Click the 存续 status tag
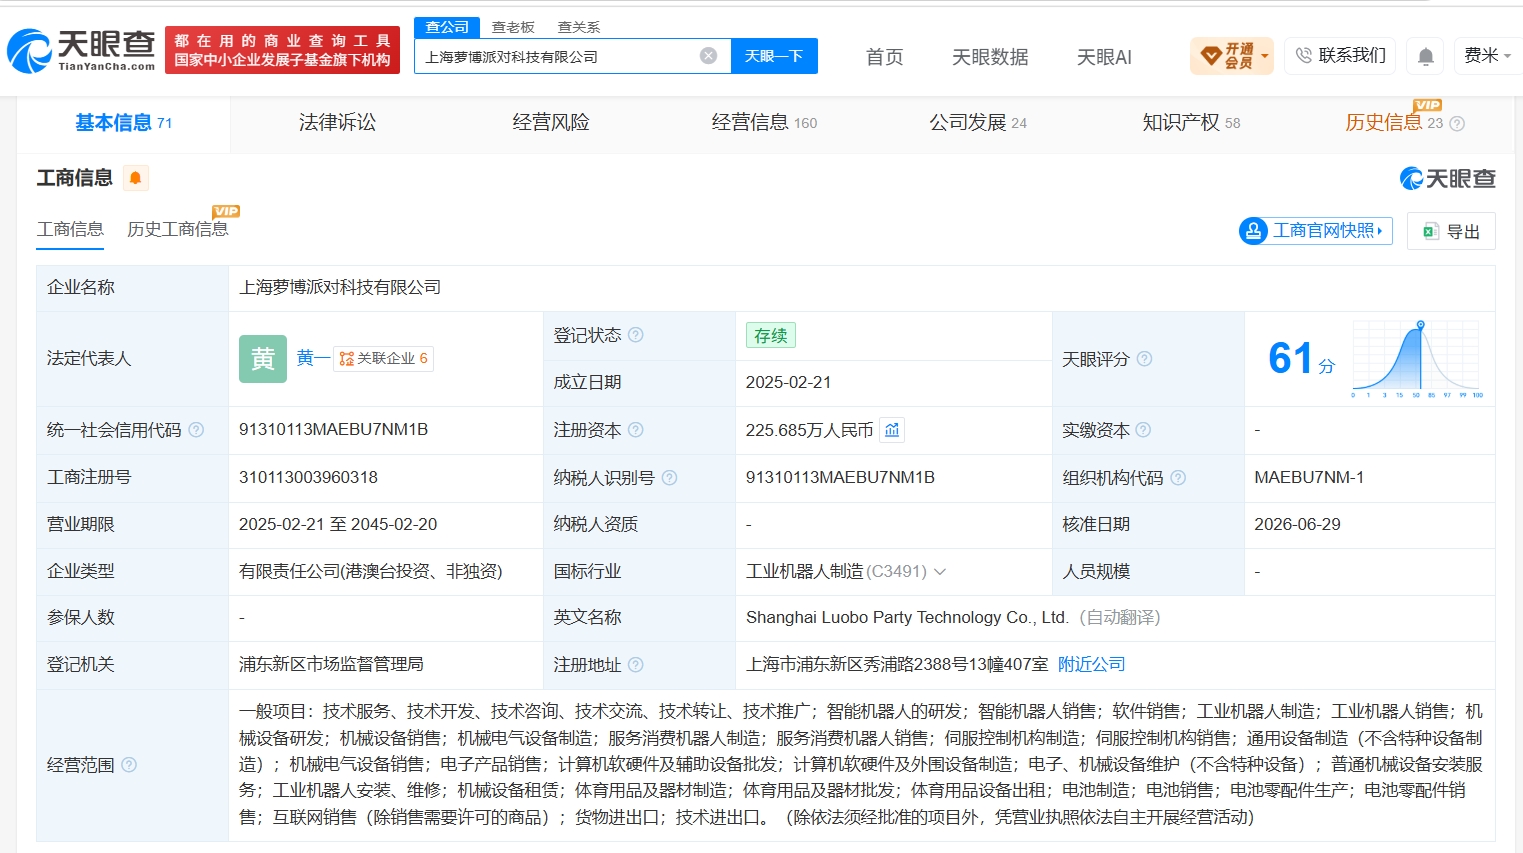This screenshot has height=853, width=1523. (x=770, y=335)
